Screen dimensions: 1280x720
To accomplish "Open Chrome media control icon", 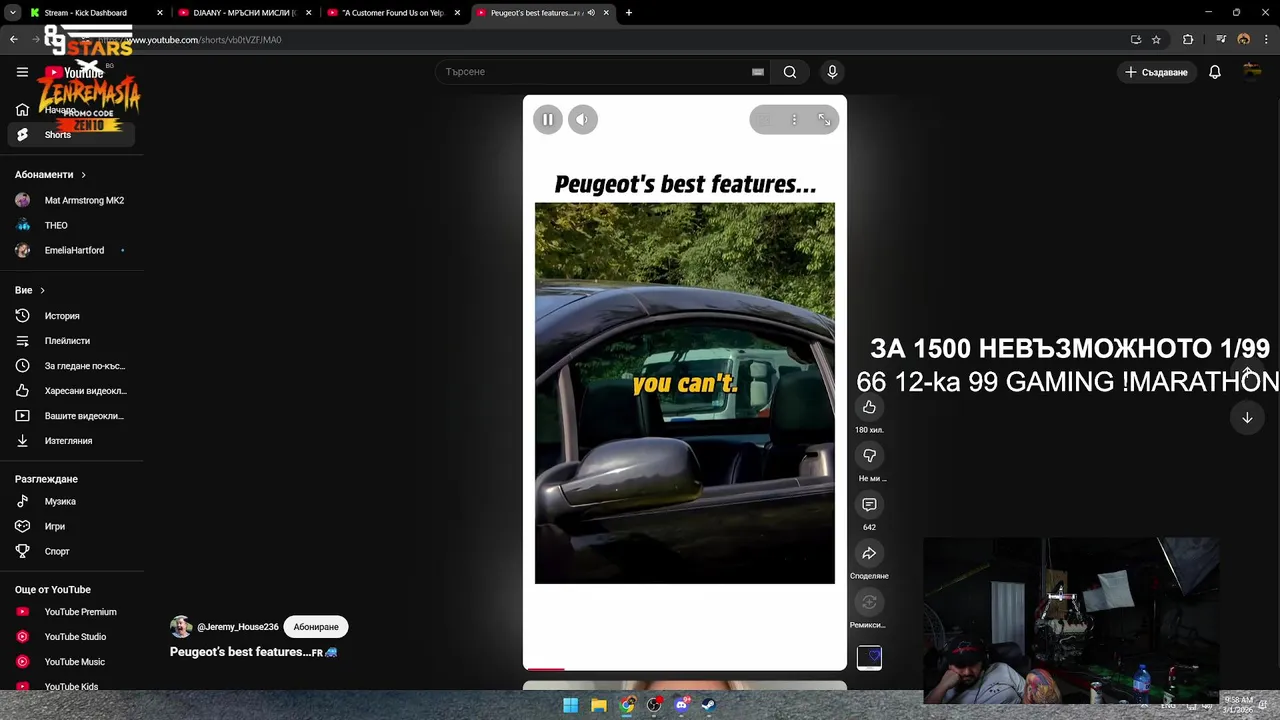I will click(1221, 40).
